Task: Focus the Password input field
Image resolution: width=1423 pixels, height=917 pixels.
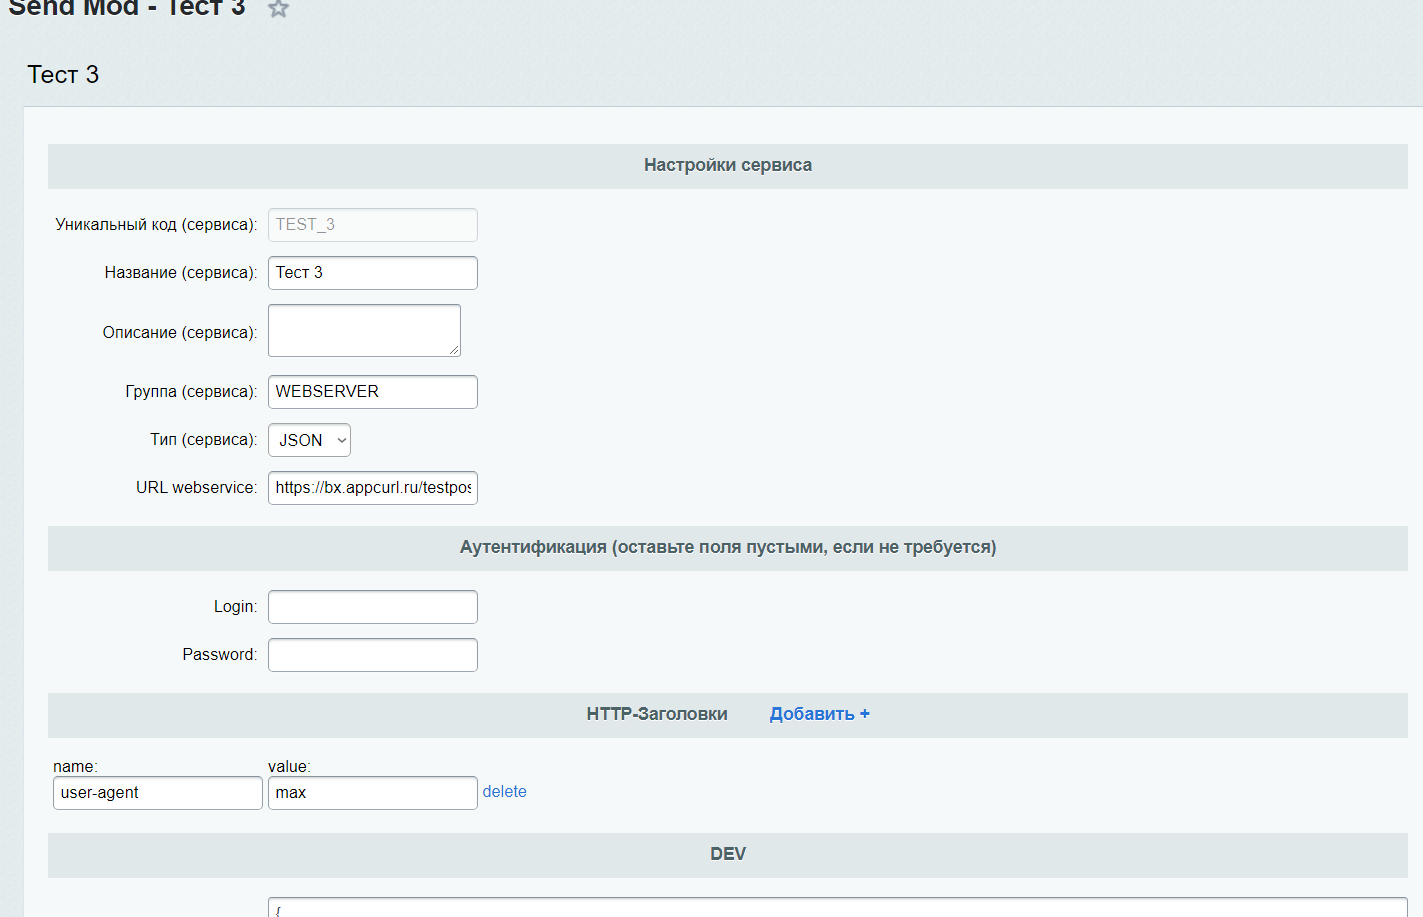Action: point(373,655)
